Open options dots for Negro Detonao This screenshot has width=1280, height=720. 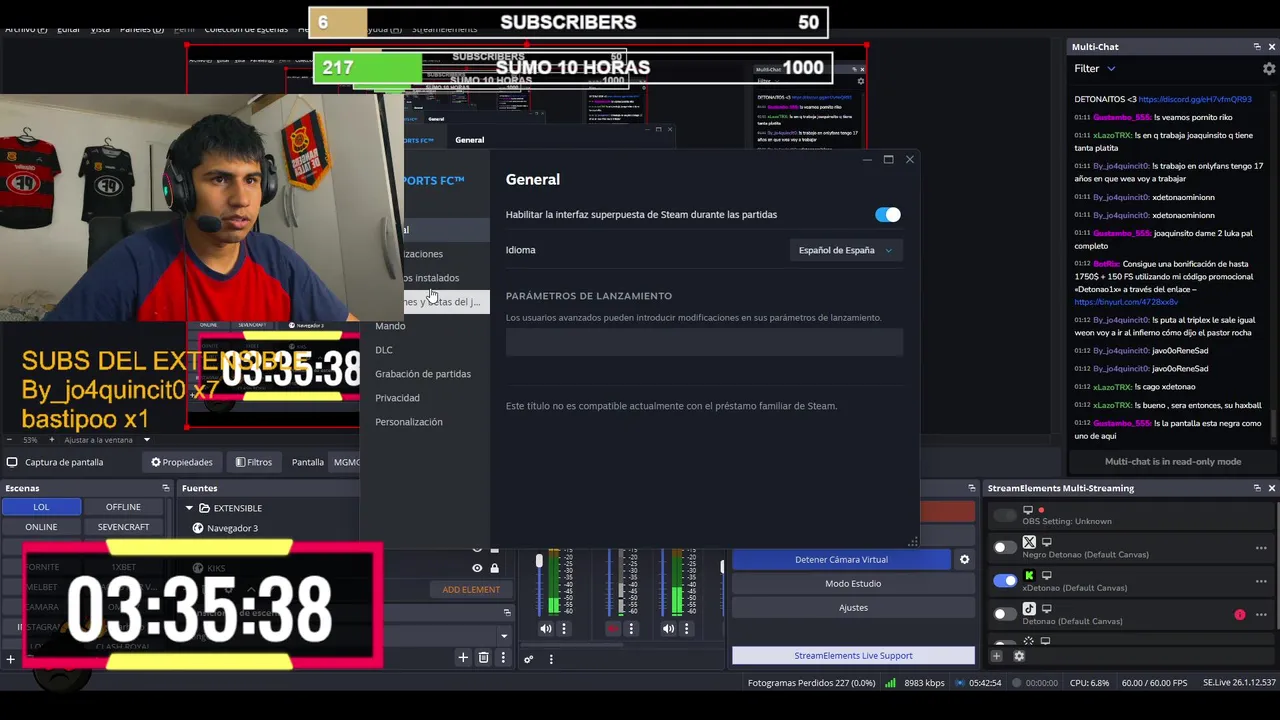[1261, 548]
